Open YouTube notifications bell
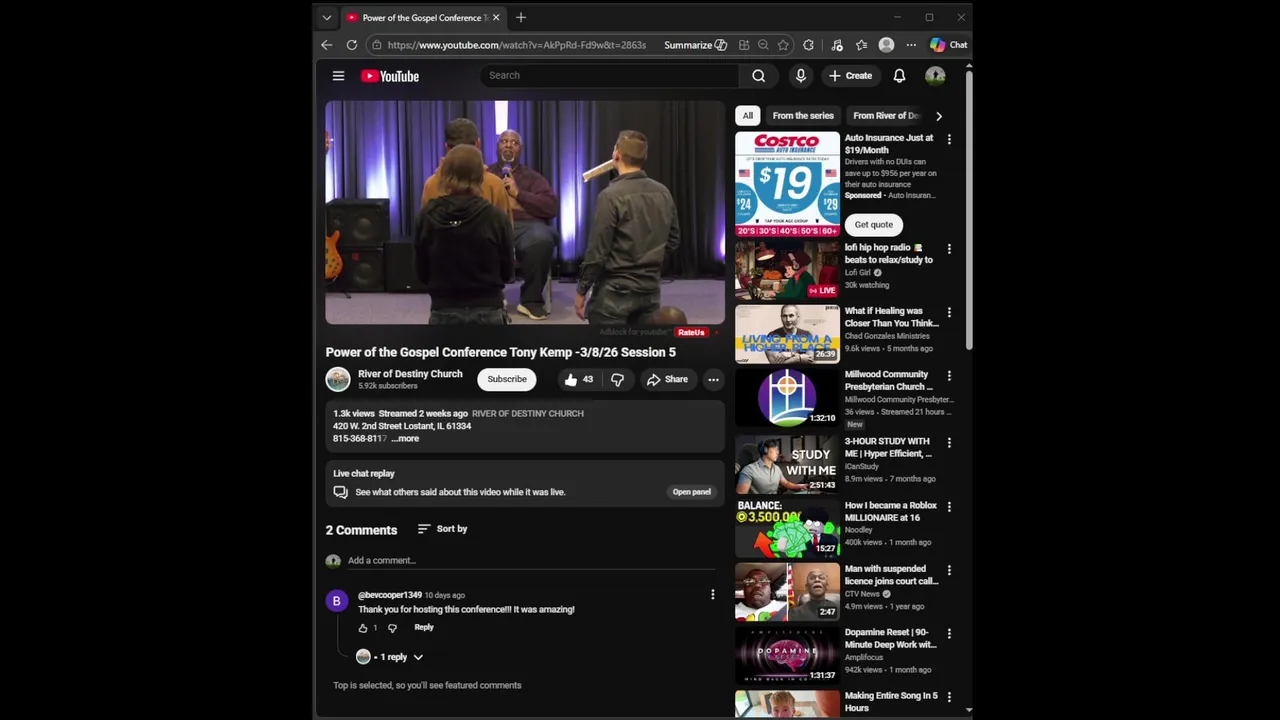 click(899, 76)
